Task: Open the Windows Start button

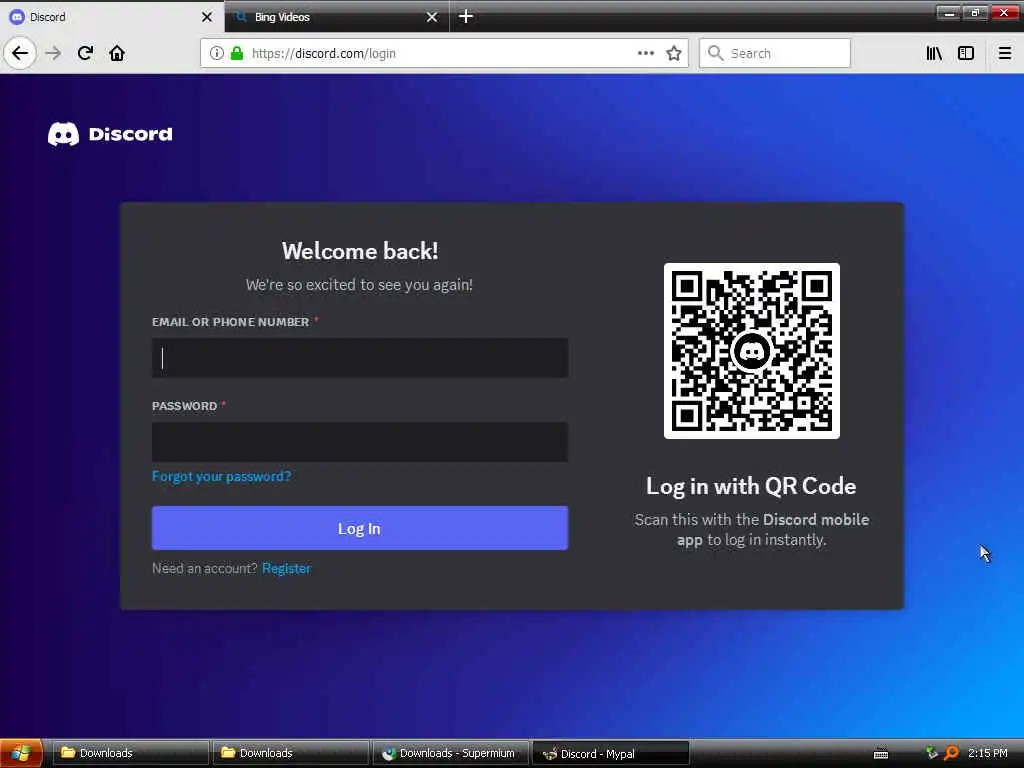Action: (22, 753)
